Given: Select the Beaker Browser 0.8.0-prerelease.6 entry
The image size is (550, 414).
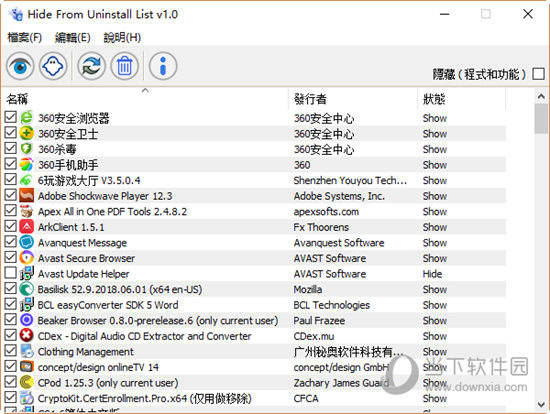Looking at the screenshot, I should click(x=157, y=320).
